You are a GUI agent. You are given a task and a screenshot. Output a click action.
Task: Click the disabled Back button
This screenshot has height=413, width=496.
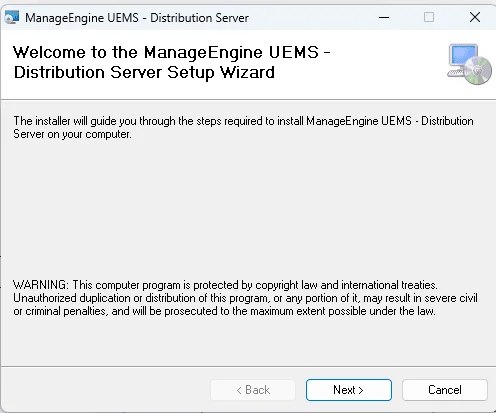tap(253, 390)
